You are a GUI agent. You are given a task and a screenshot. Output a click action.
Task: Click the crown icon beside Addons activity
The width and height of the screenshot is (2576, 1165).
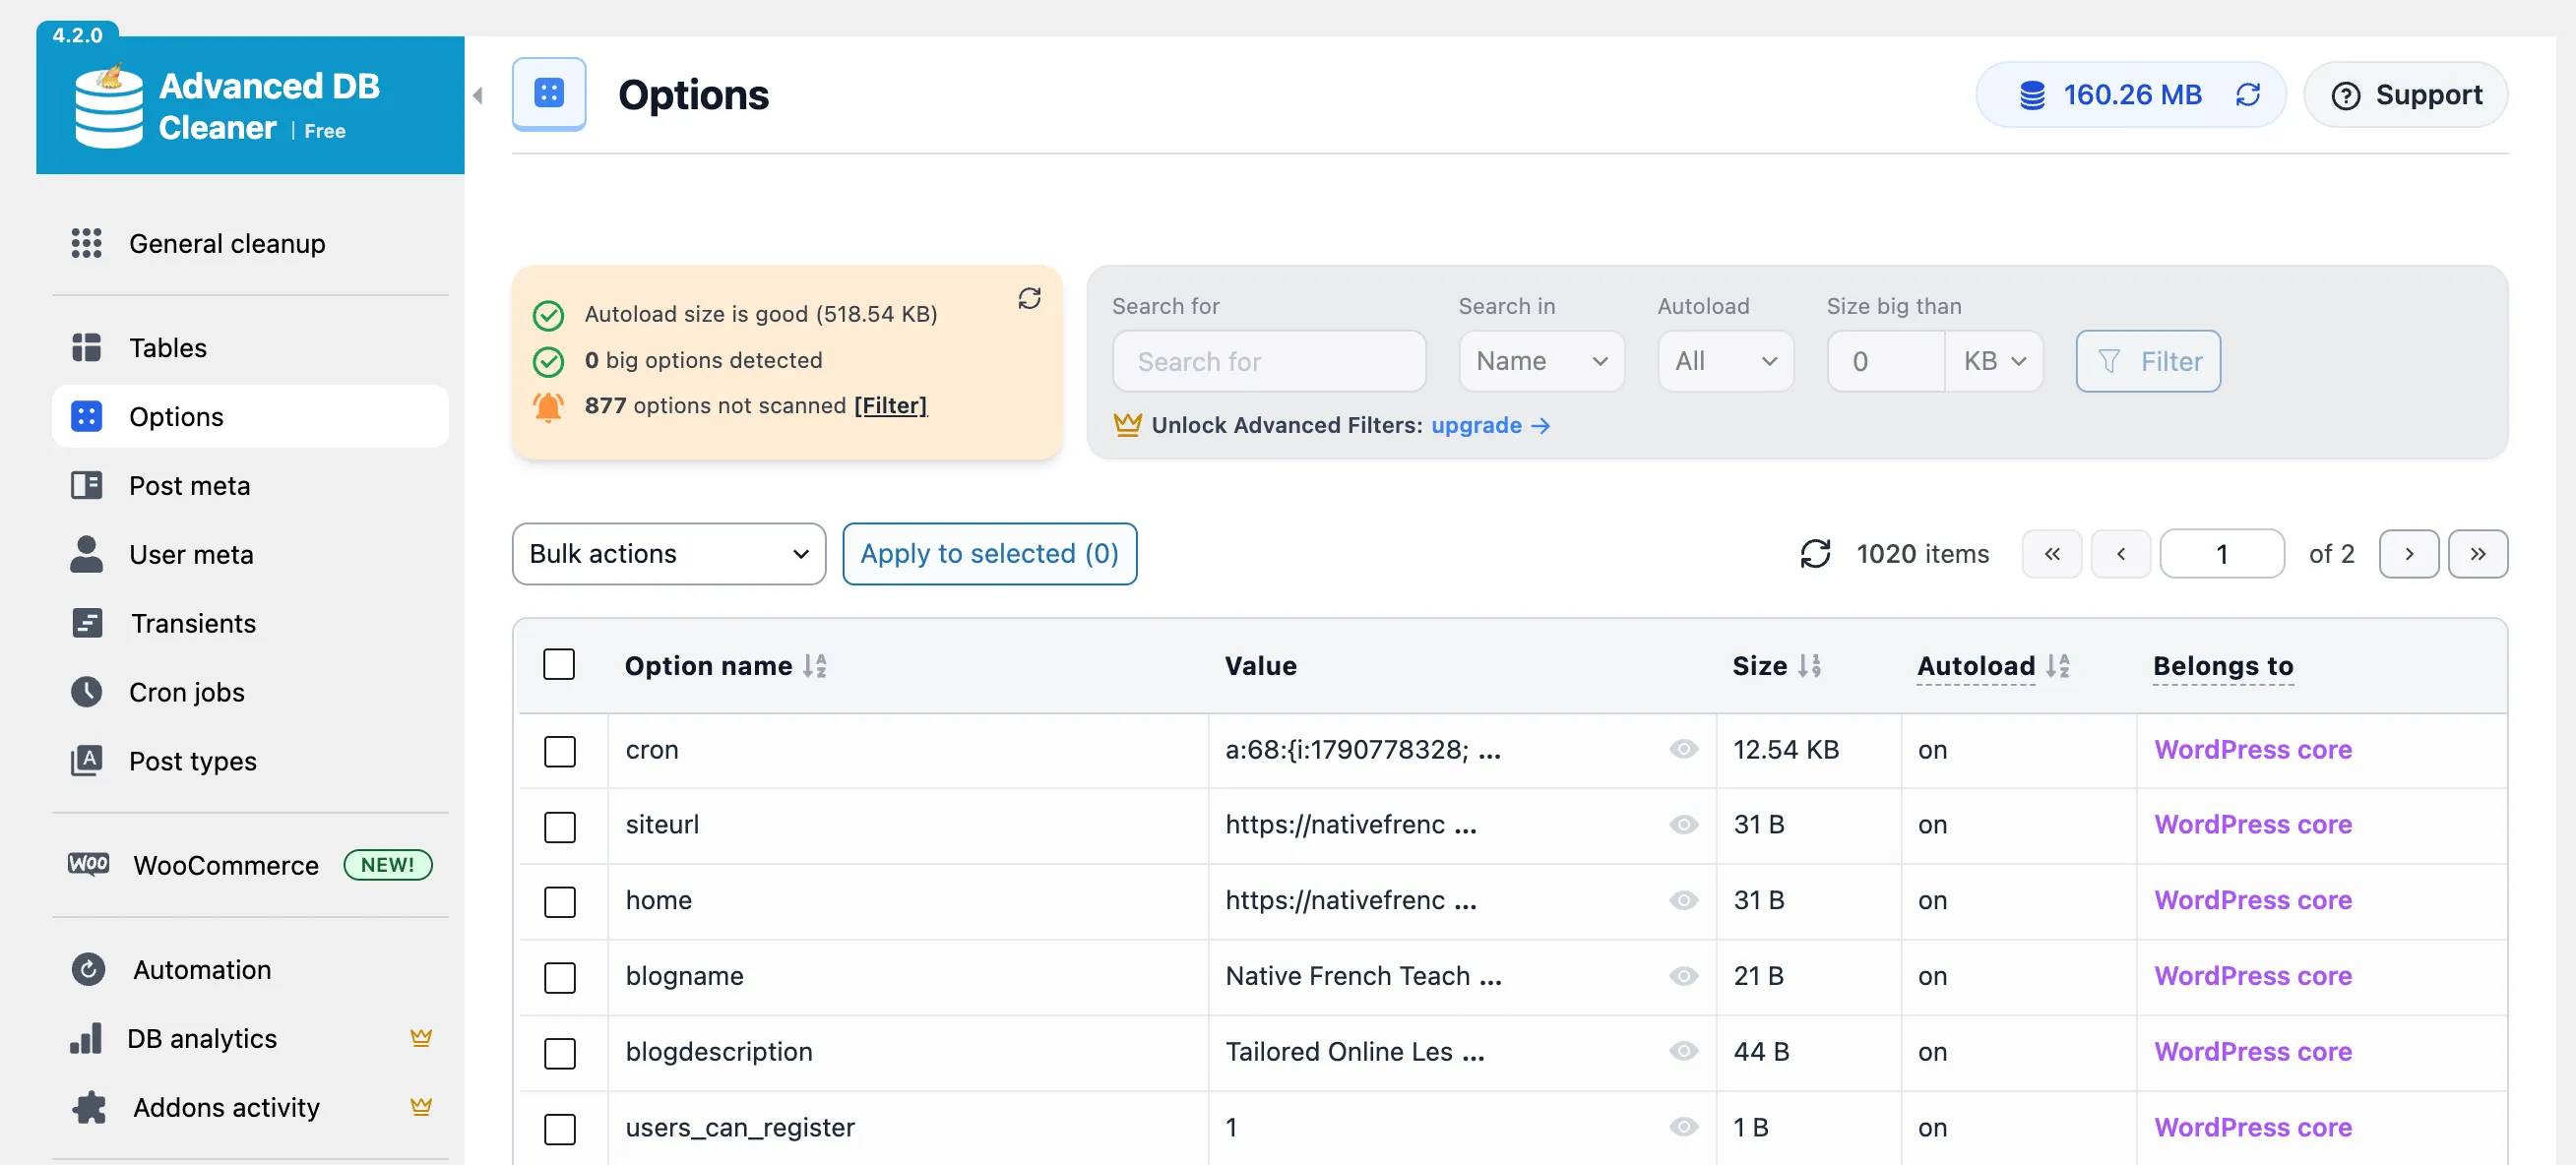coord(421,1107)
